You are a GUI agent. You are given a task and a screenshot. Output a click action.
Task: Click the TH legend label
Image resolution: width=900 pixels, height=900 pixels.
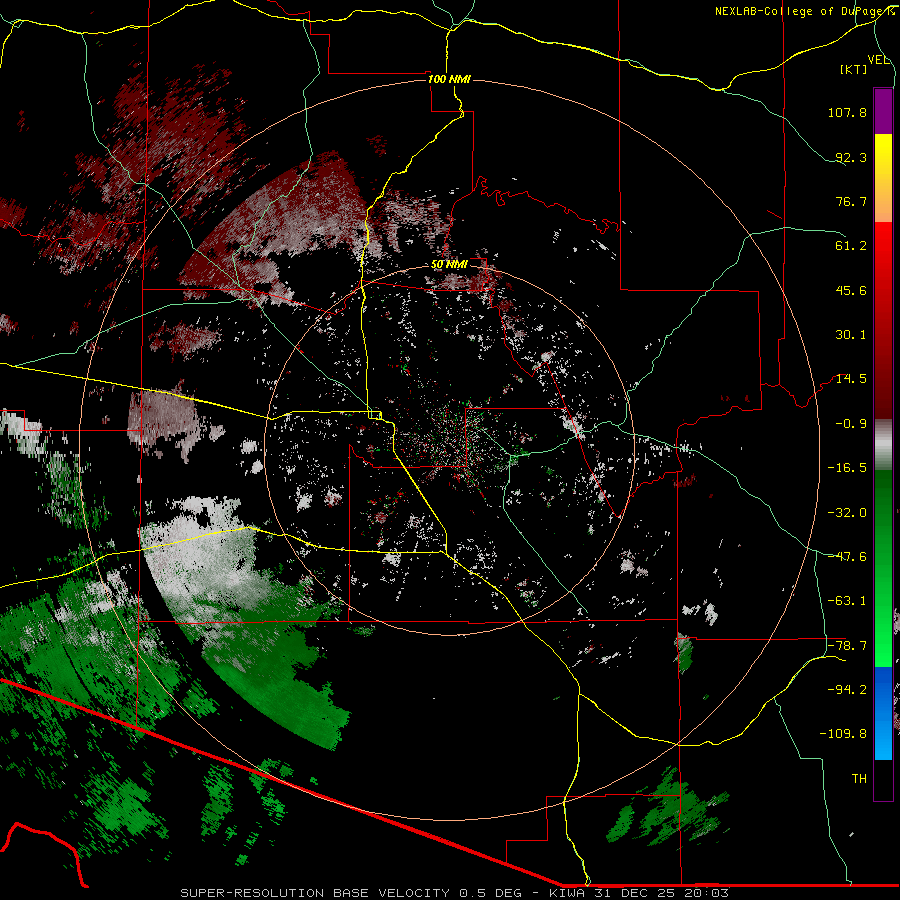(859, 779)
